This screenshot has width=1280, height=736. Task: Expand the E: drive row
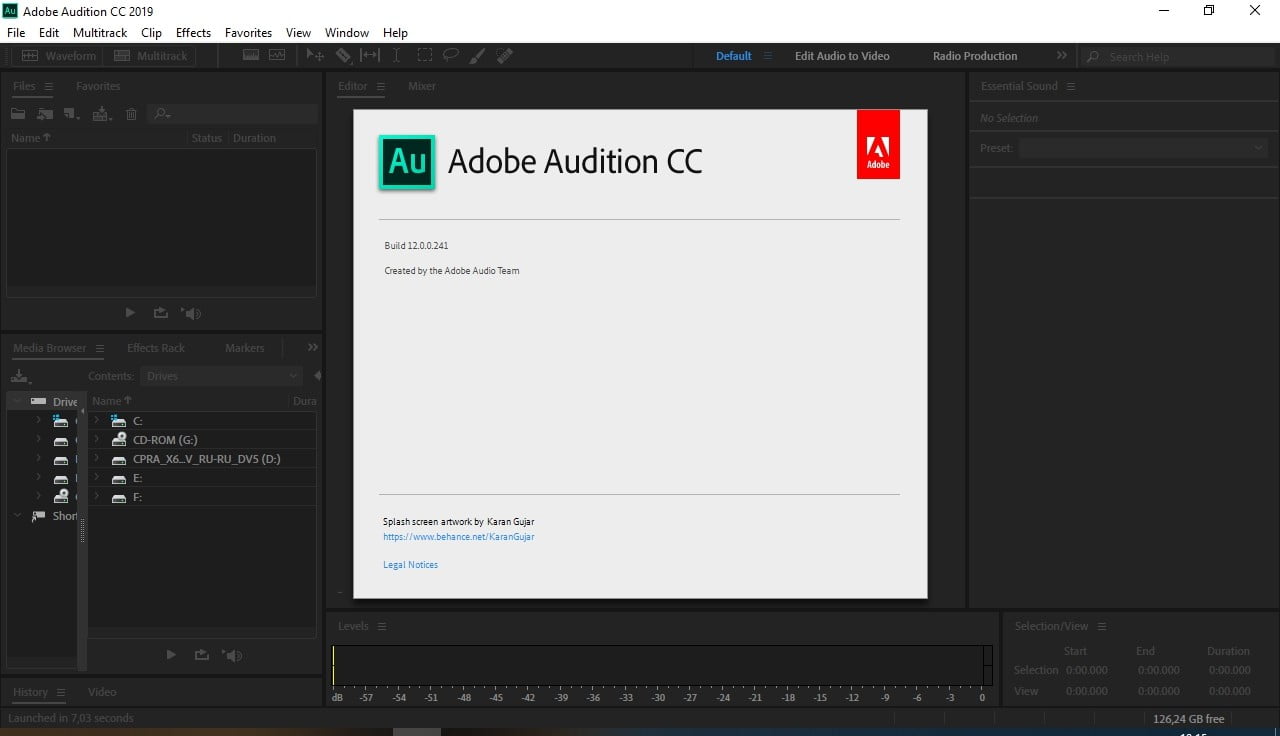[x=97, y=478]
